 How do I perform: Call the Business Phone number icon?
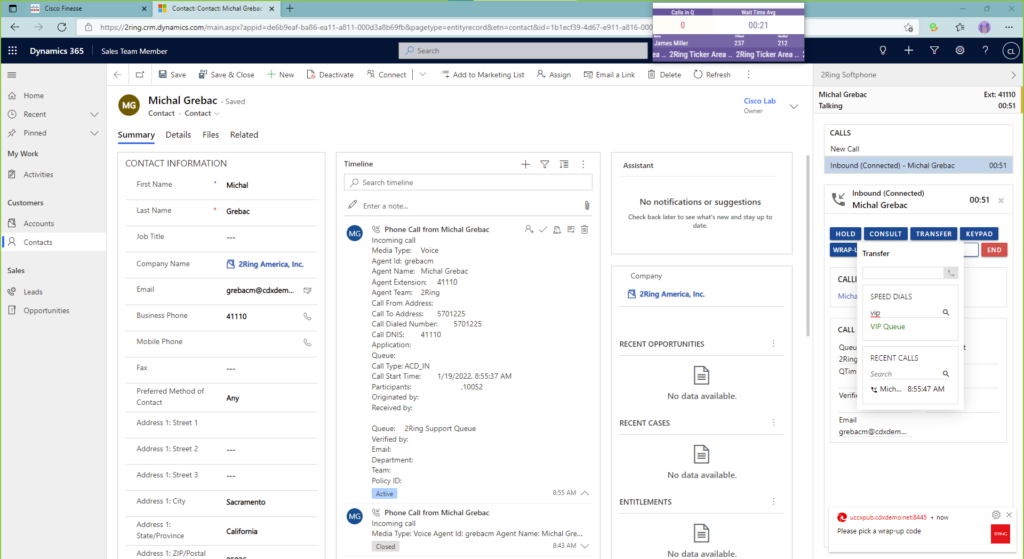tap(308, 316)
